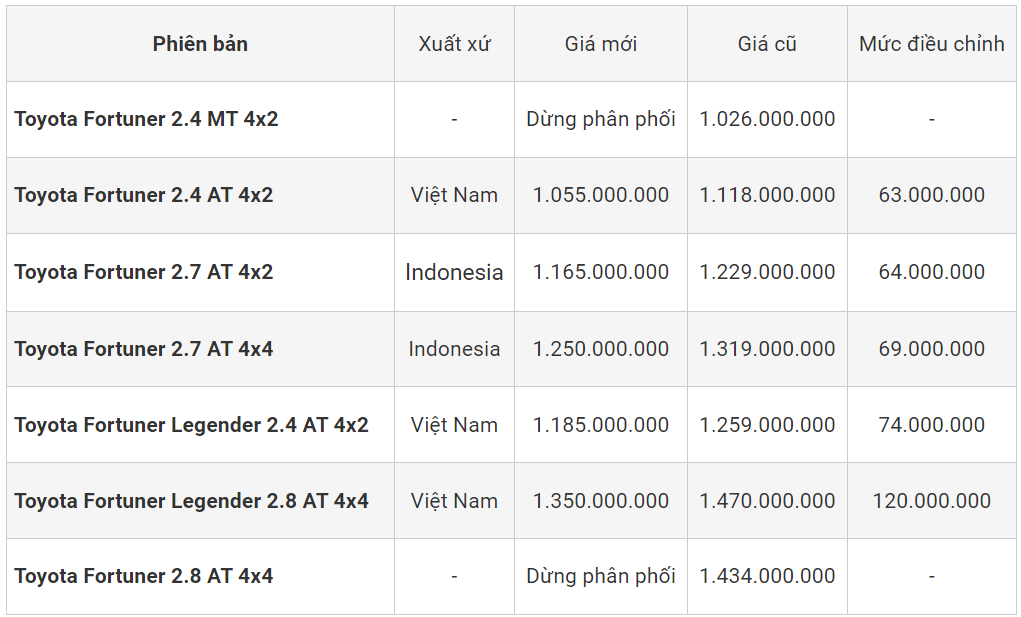Click the old price 1.026.000.000 cell
Screen dimensions: 1021x617
tap(767, 119)
